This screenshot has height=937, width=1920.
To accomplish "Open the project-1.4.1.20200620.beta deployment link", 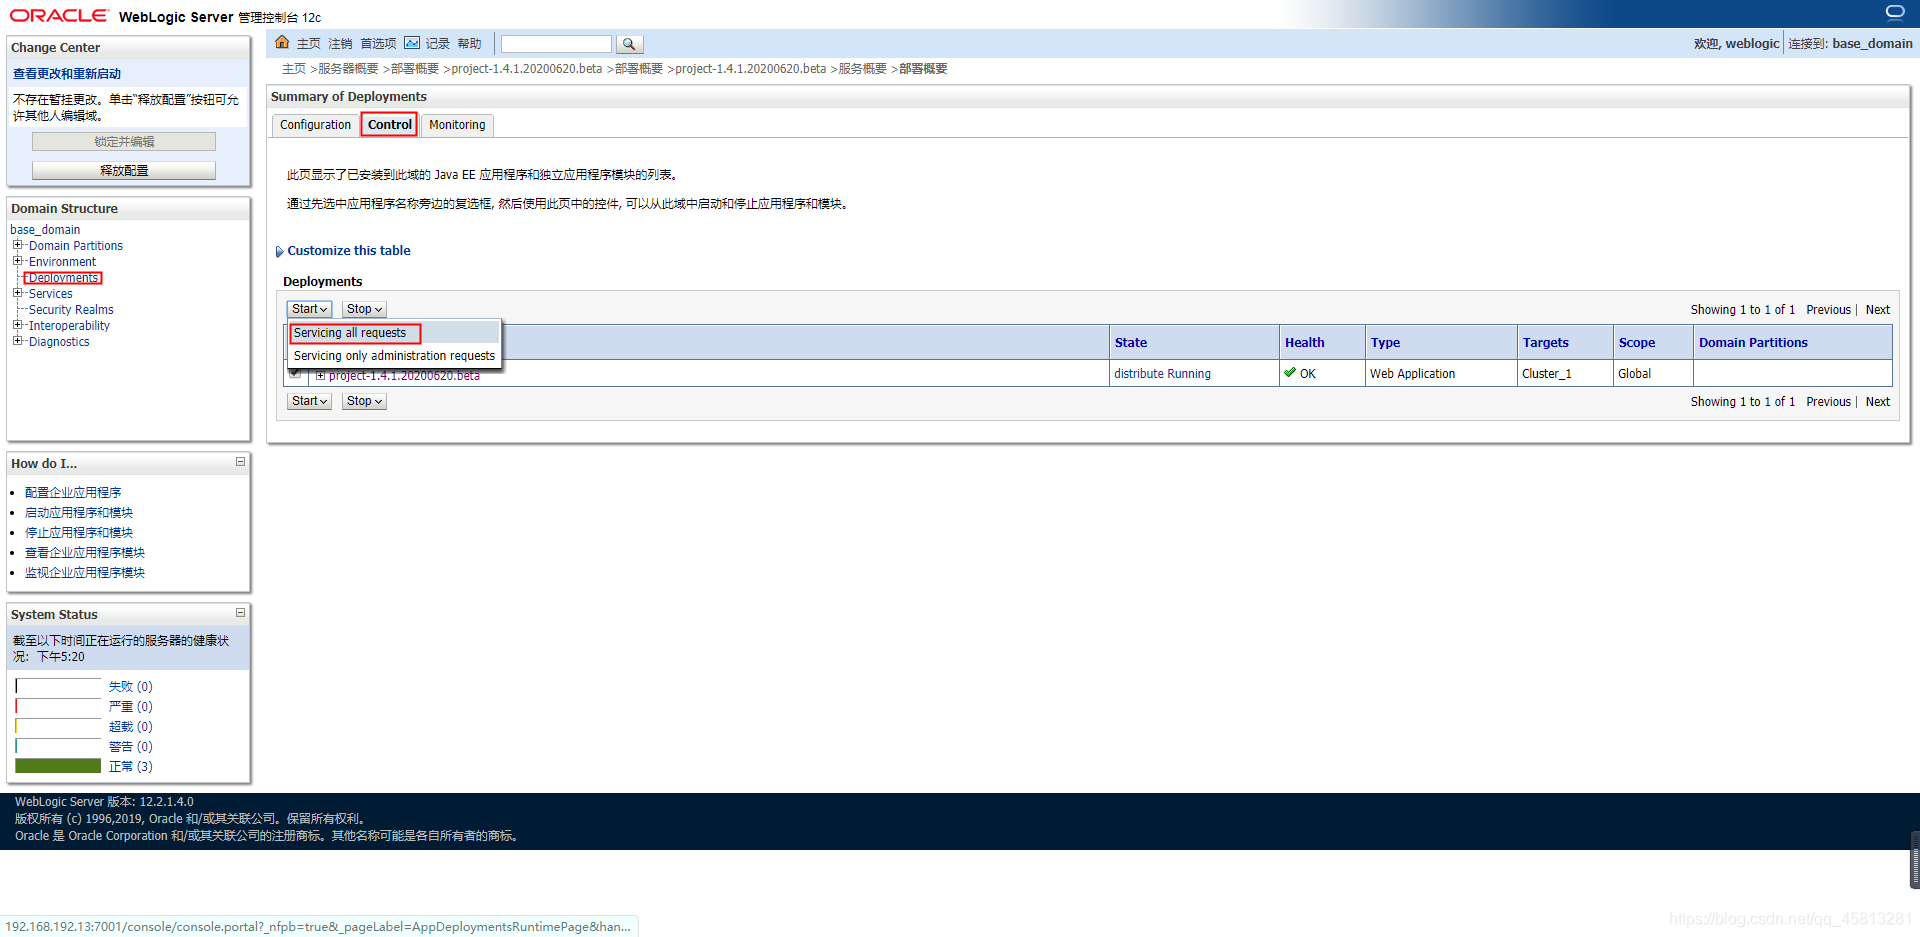I will pyautogui.click(x=404, y=376).
